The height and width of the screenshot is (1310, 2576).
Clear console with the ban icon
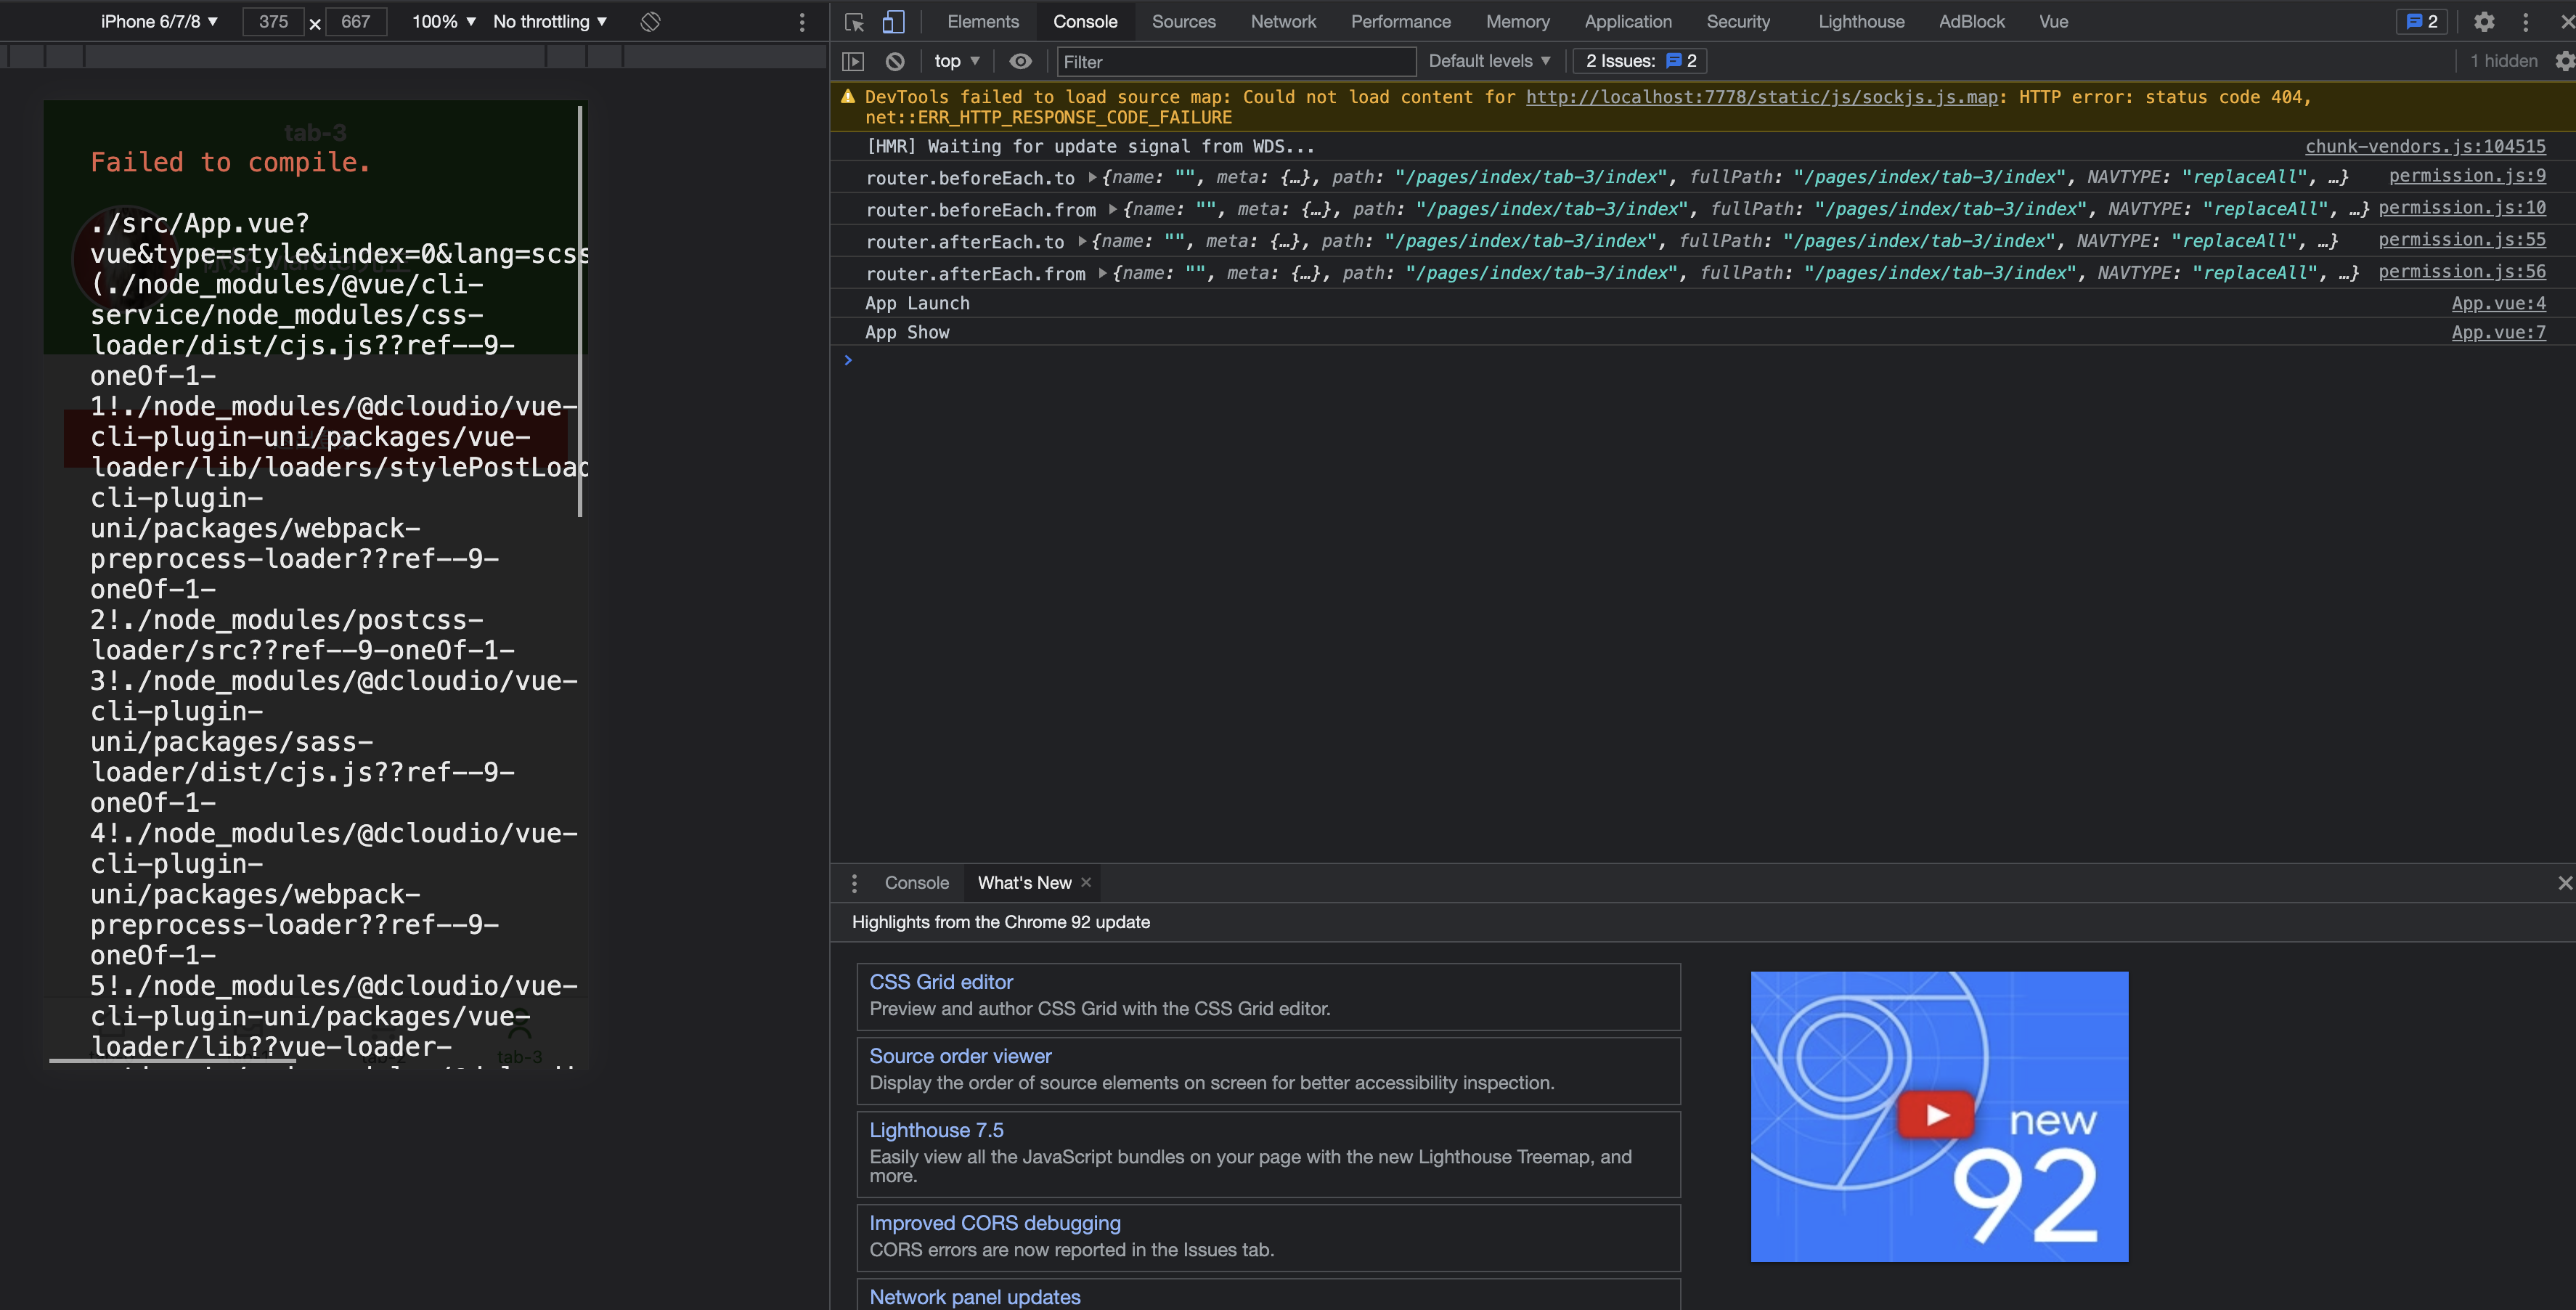tap(895, 61)
